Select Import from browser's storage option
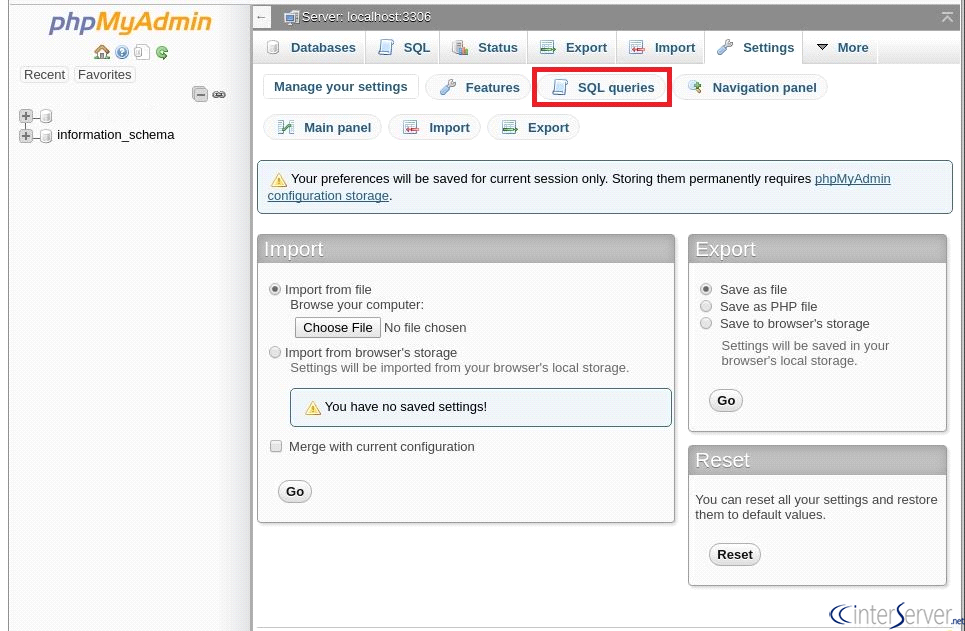Screen dimensions: 965x631 [x=275, y=353]
